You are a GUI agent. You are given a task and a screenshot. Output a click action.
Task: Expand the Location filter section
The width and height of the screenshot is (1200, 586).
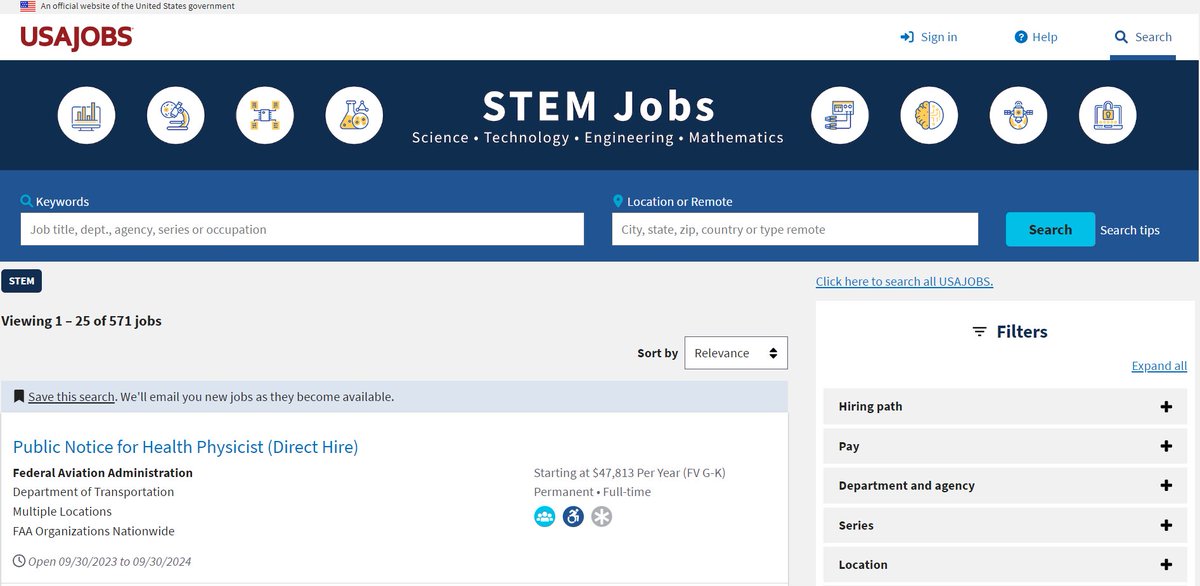(x=1005, y=565)
